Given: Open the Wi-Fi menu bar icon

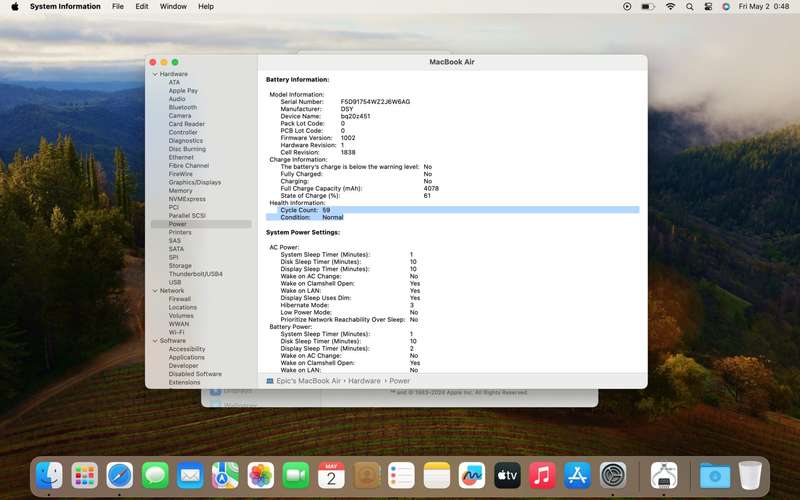Looking at the screenshot, I should pos(670,7).
